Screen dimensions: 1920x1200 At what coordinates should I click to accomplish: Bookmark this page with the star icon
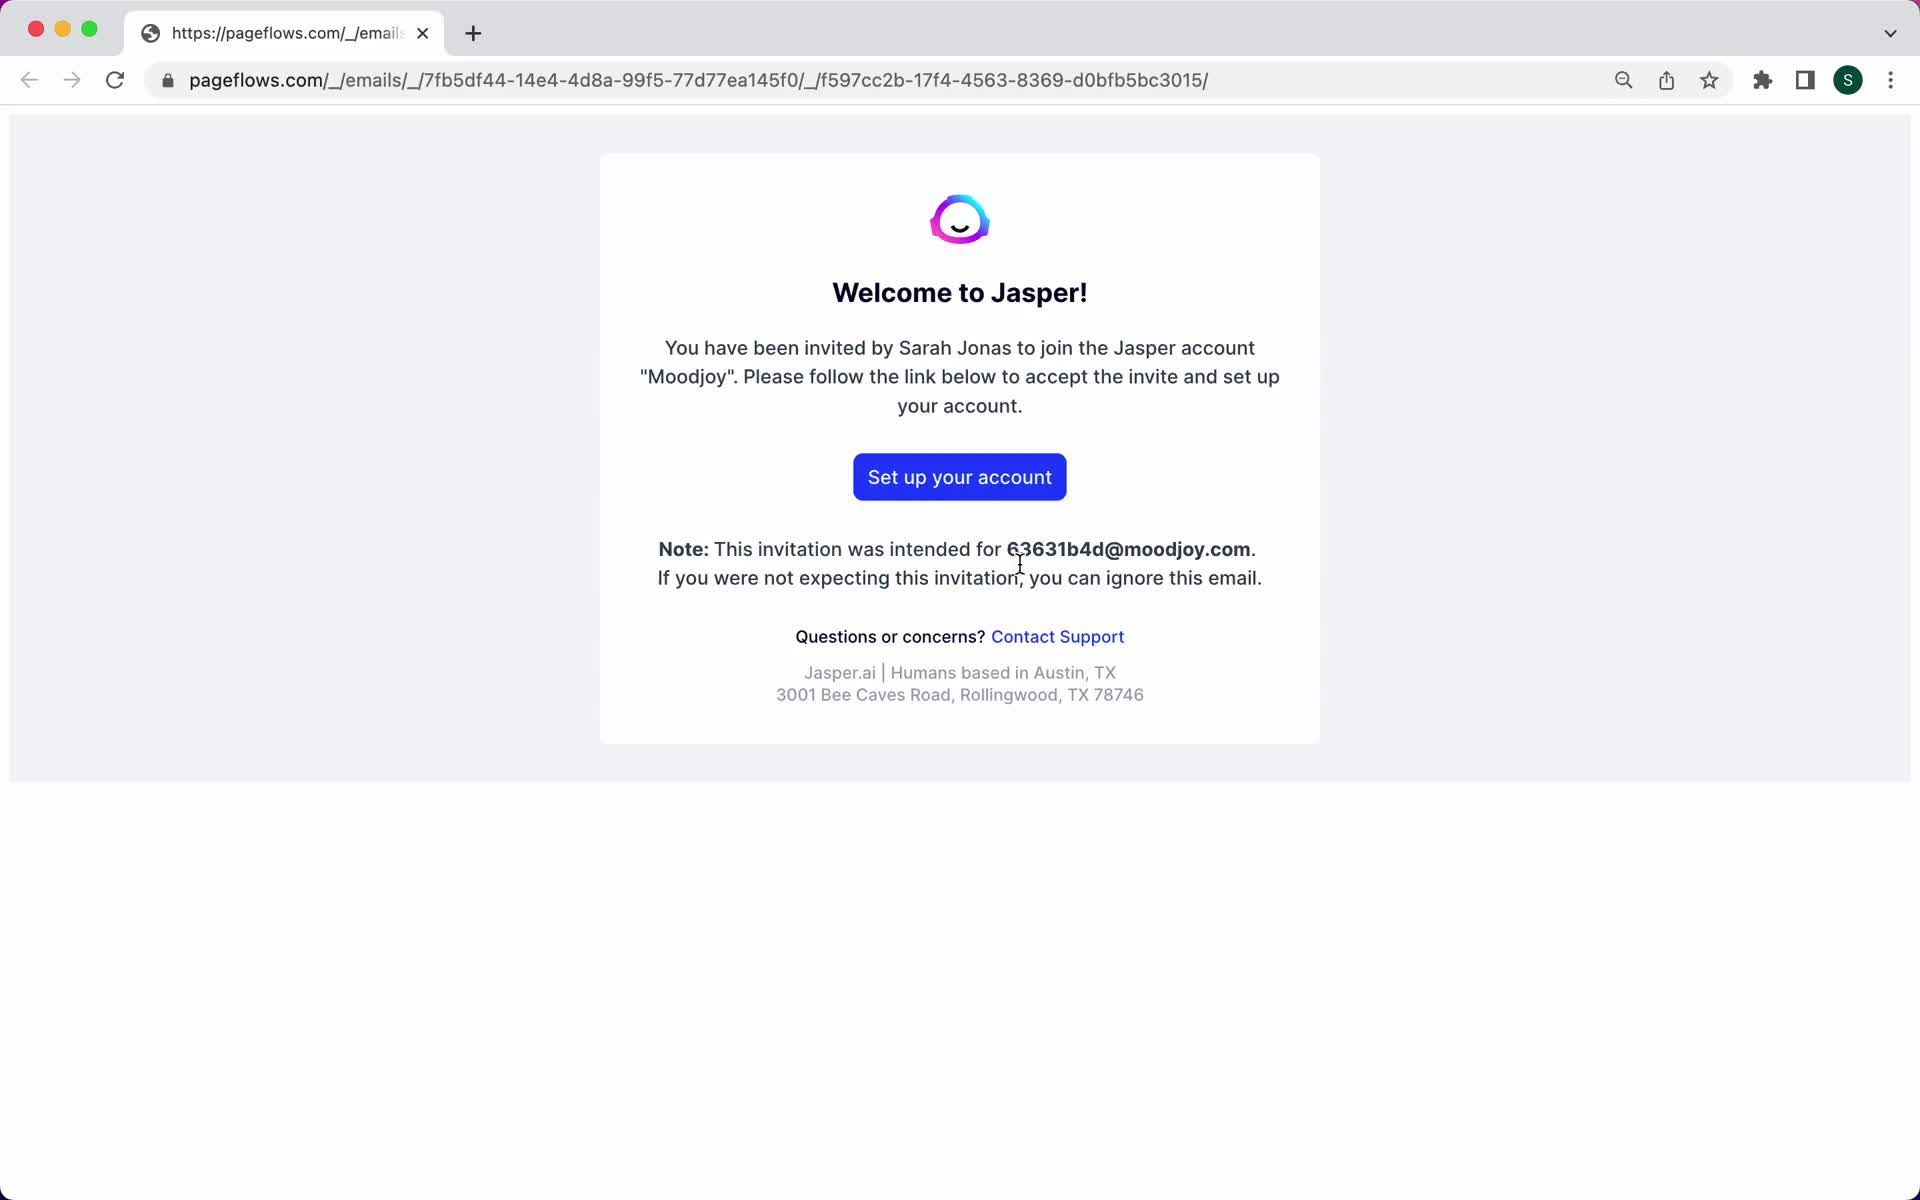pos(1709,80)
